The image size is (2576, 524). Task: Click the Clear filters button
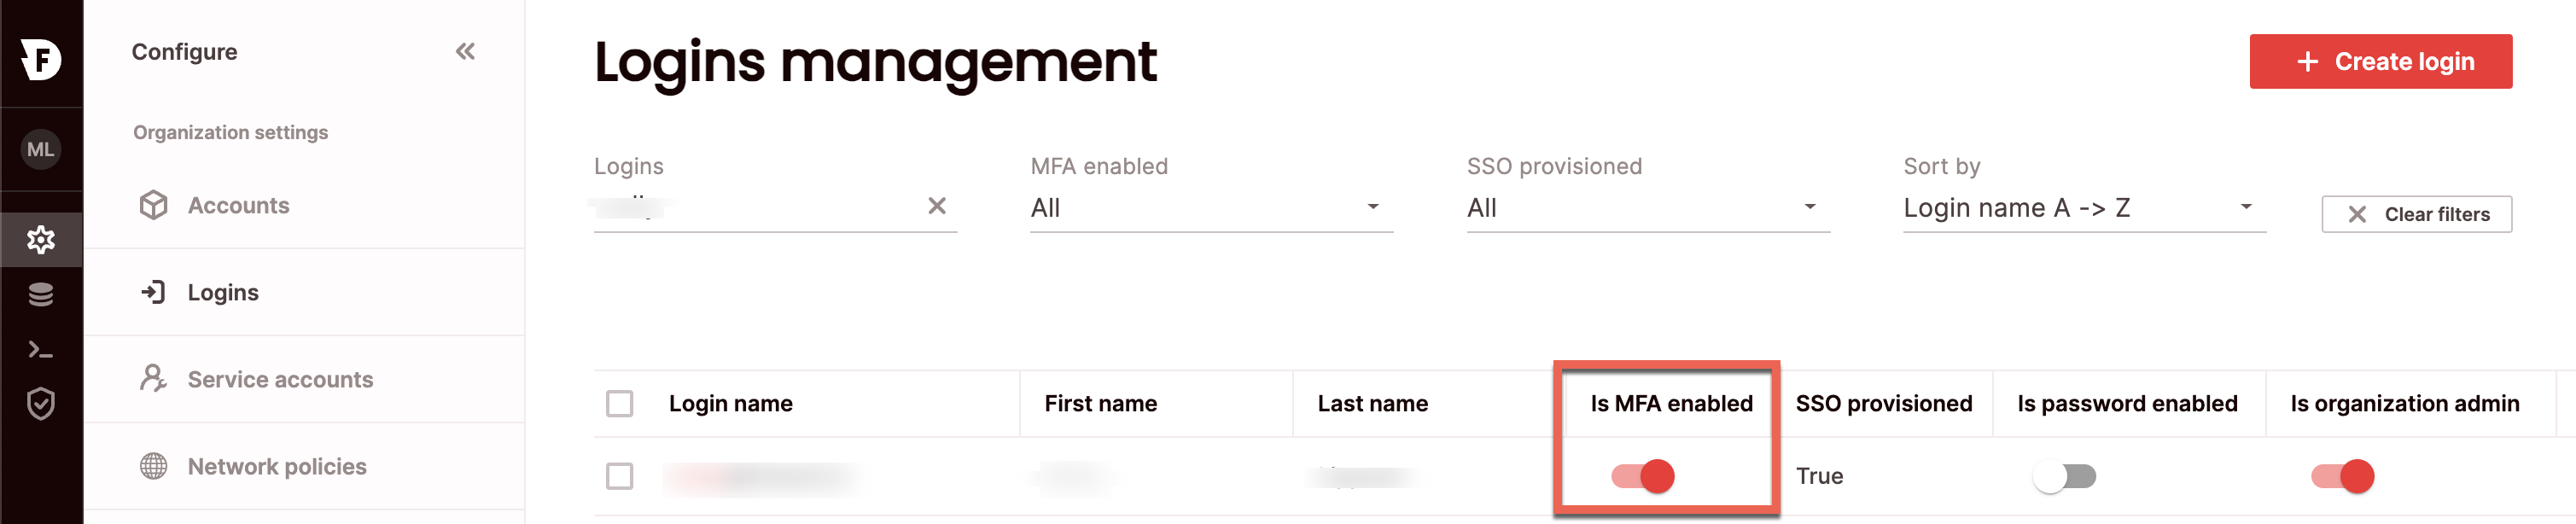(2416, 214)
